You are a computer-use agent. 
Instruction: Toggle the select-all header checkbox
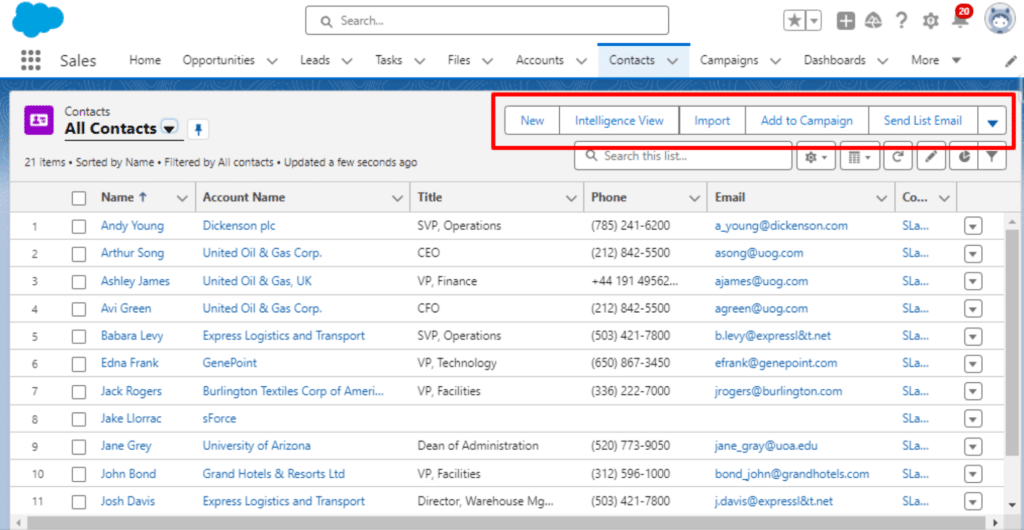tap(79, 198)
